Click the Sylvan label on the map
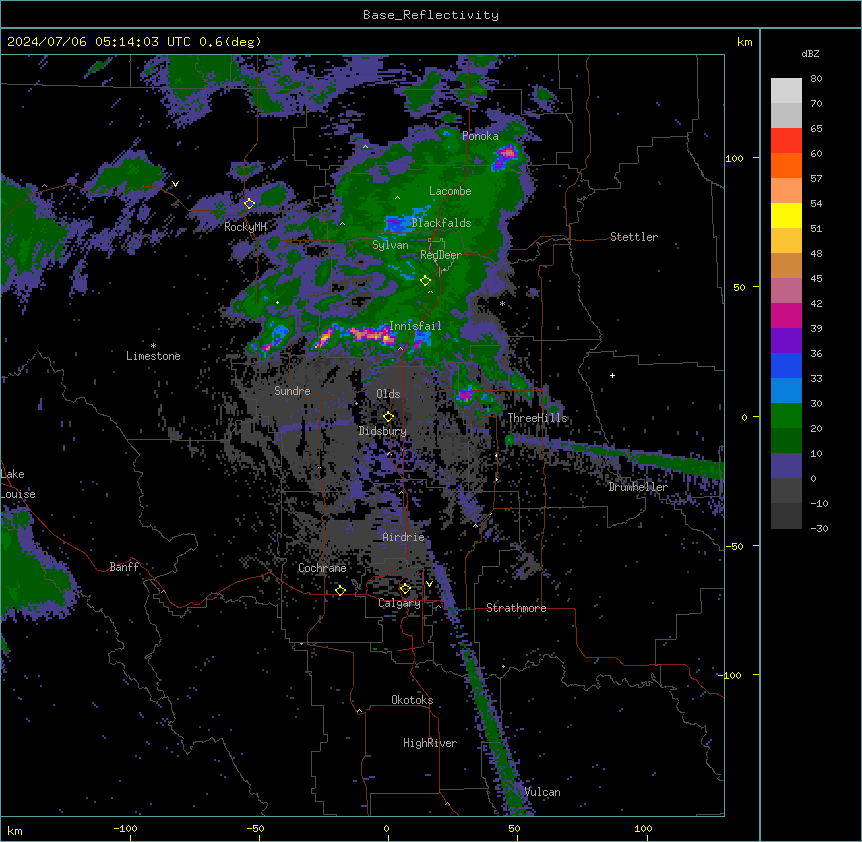The image size is (862, 842). 390,245
